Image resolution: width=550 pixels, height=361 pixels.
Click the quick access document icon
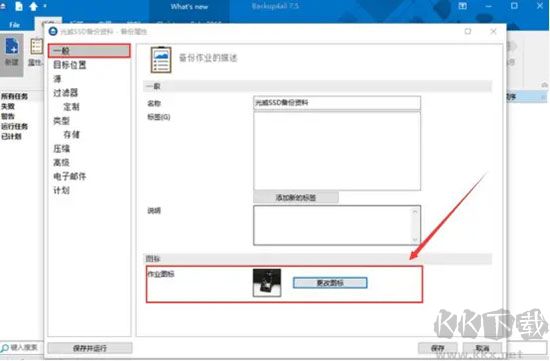[19, 6]
